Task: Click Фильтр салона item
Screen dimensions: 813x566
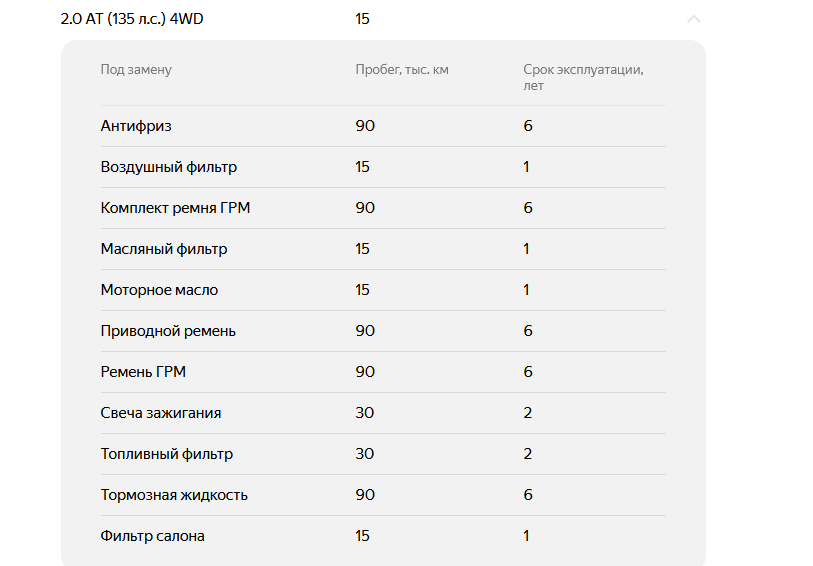Action: click(x=152, y=535)
